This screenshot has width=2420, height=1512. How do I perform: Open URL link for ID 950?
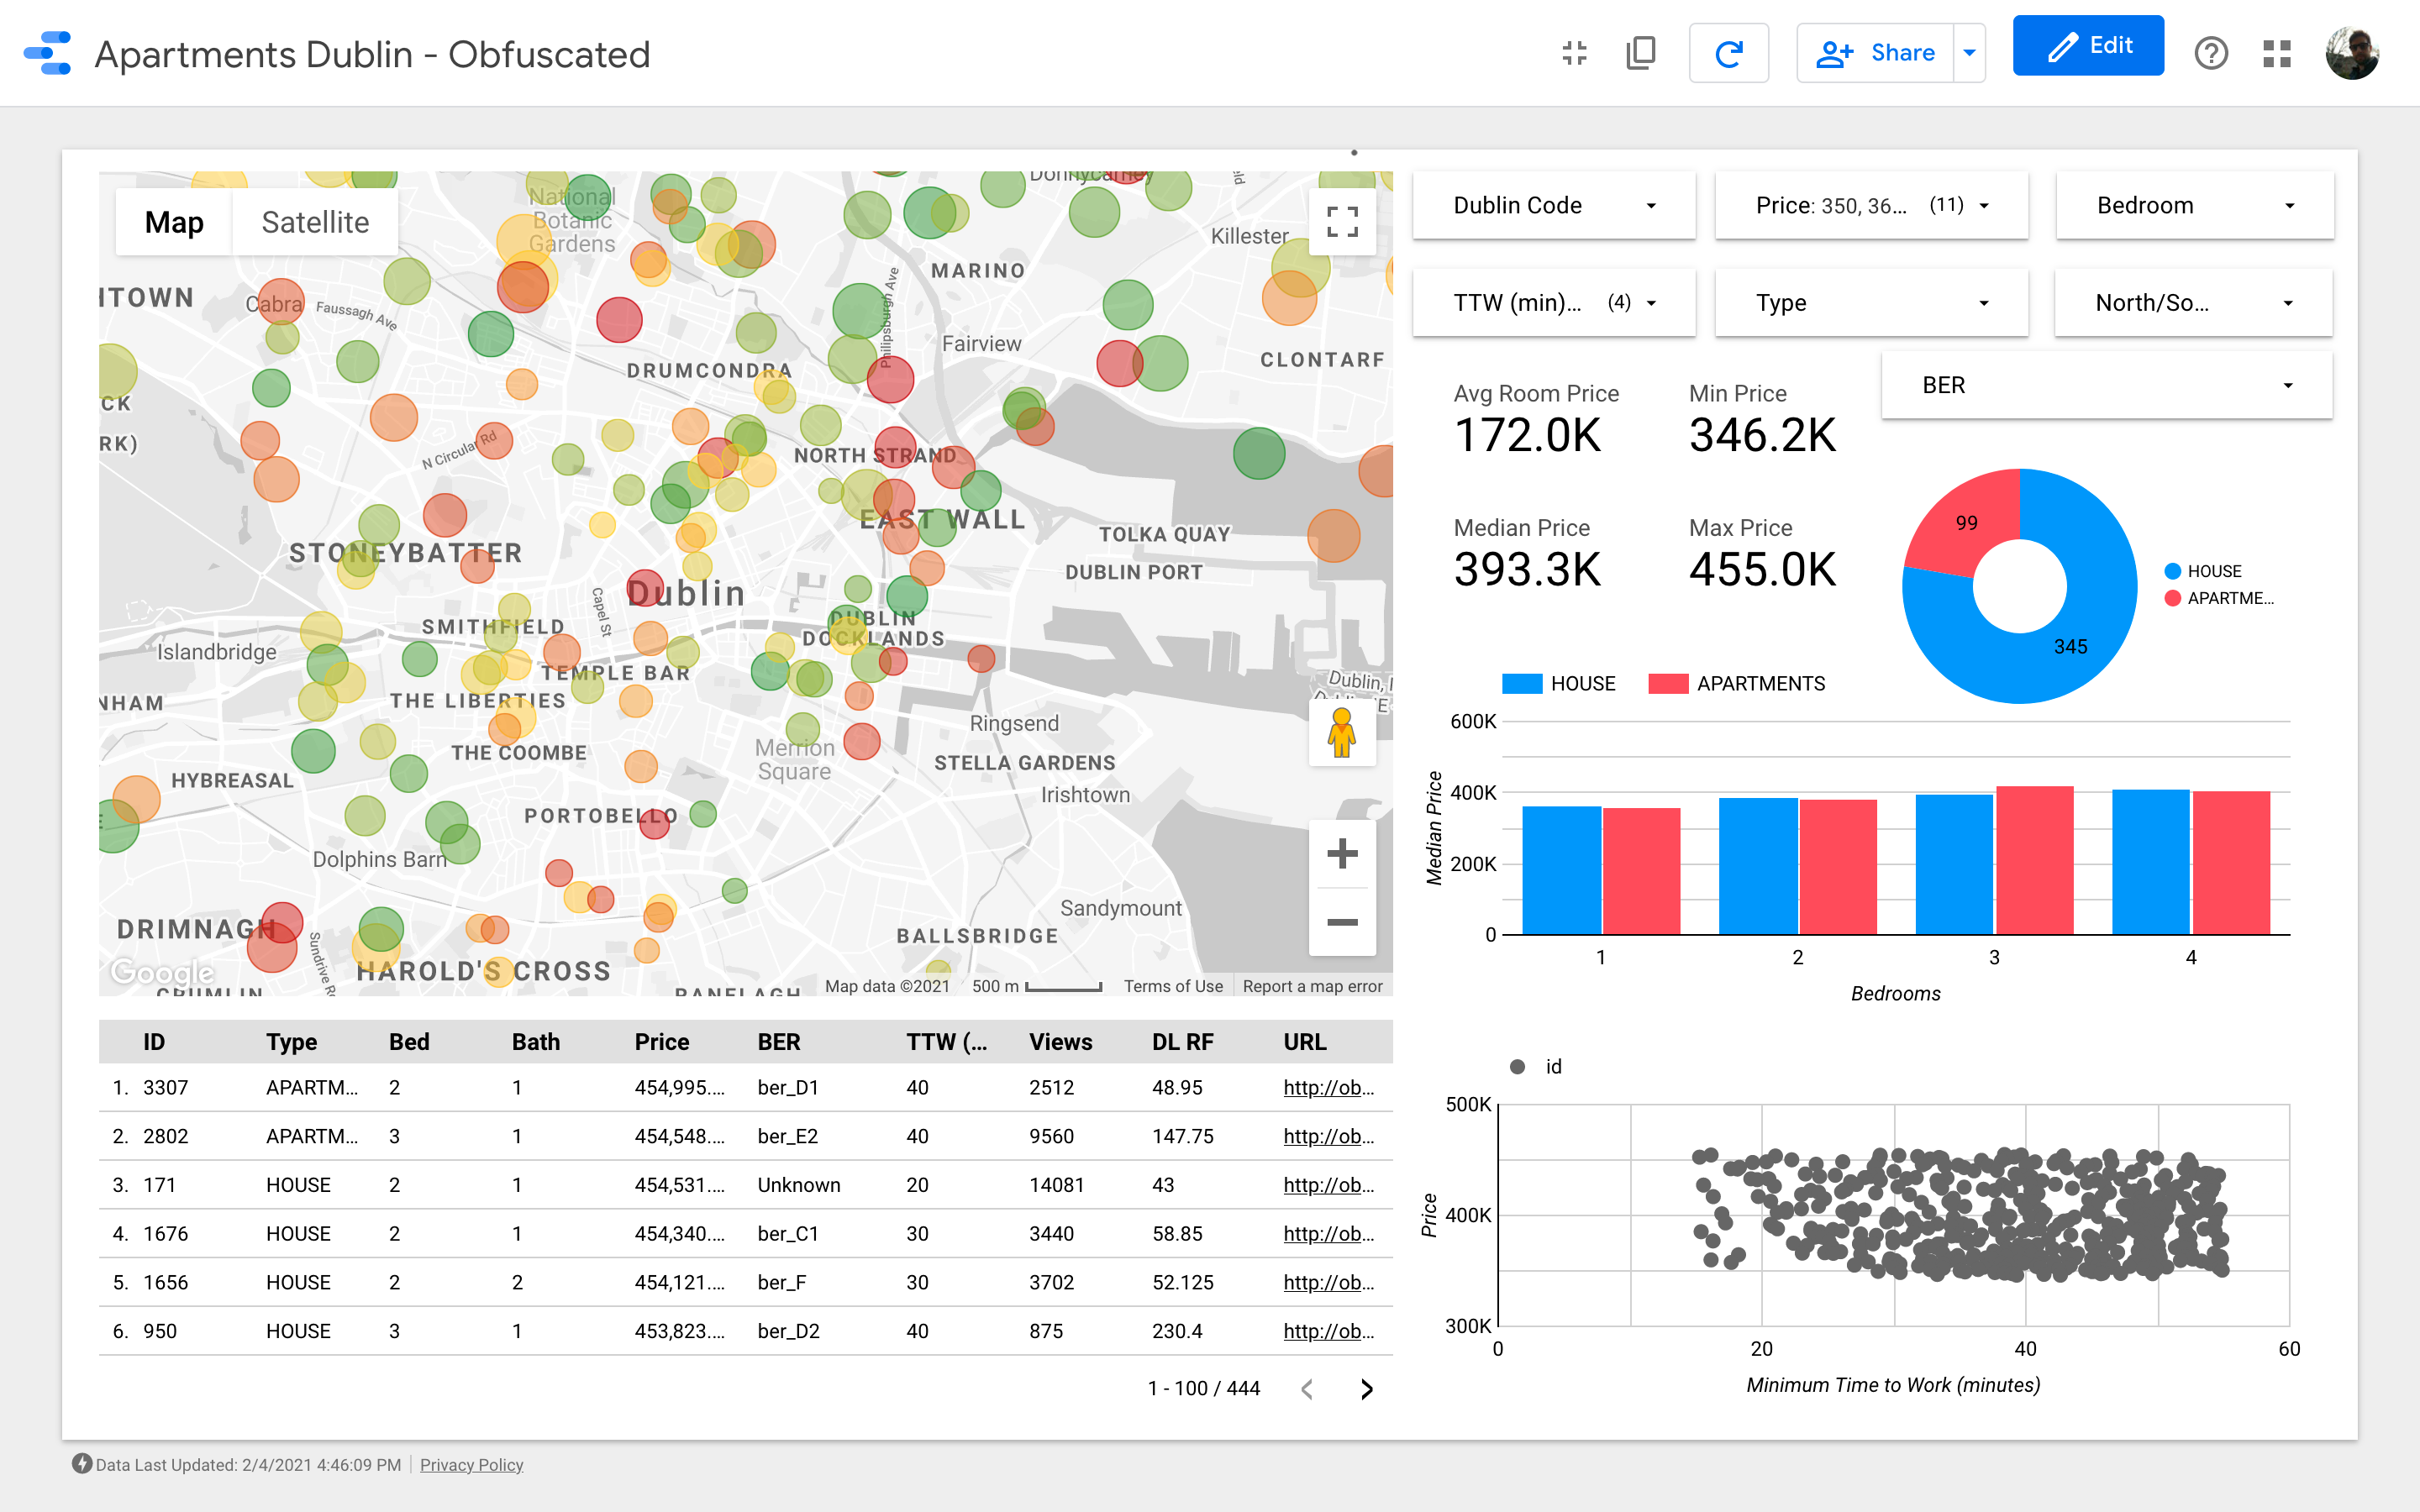pyautogui.click(x=1328, y=1331)
